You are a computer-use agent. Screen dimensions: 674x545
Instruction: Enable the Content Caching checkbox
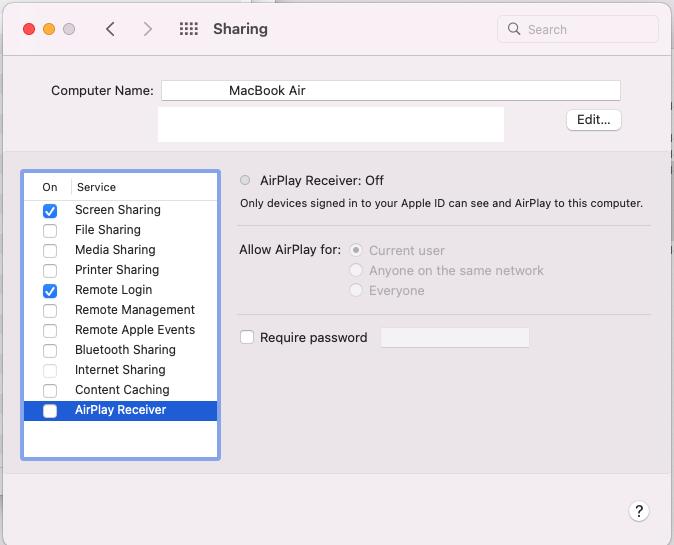click(50, 391)
